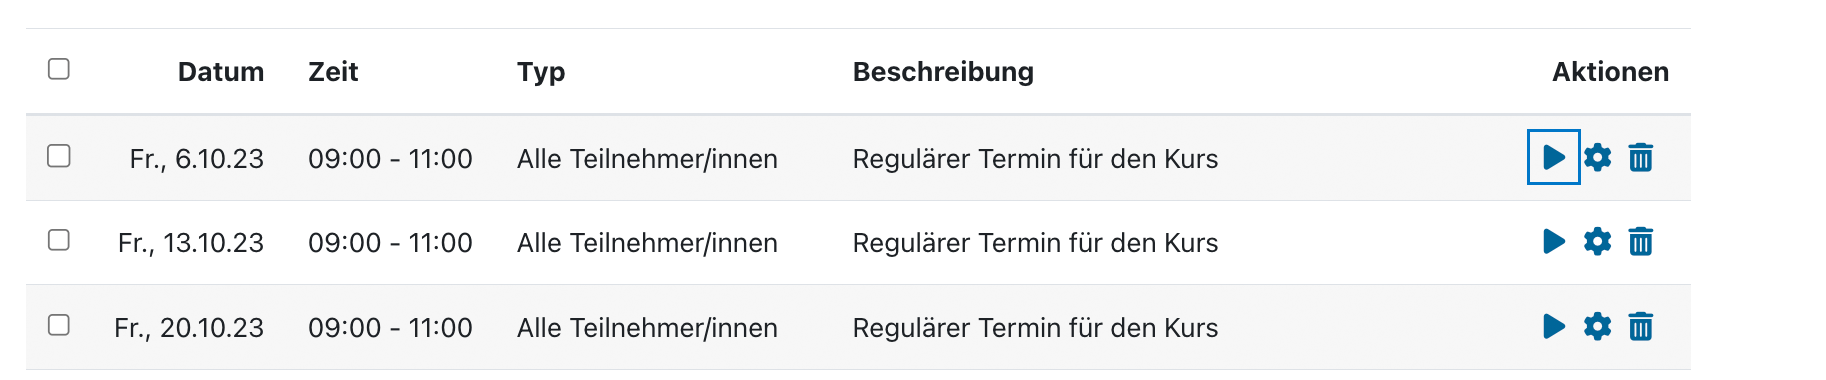This screenshot has width=1826, height=380.
Task: Delete the 13.10.23 appointment via trash icon
Action: [1640, 241]
